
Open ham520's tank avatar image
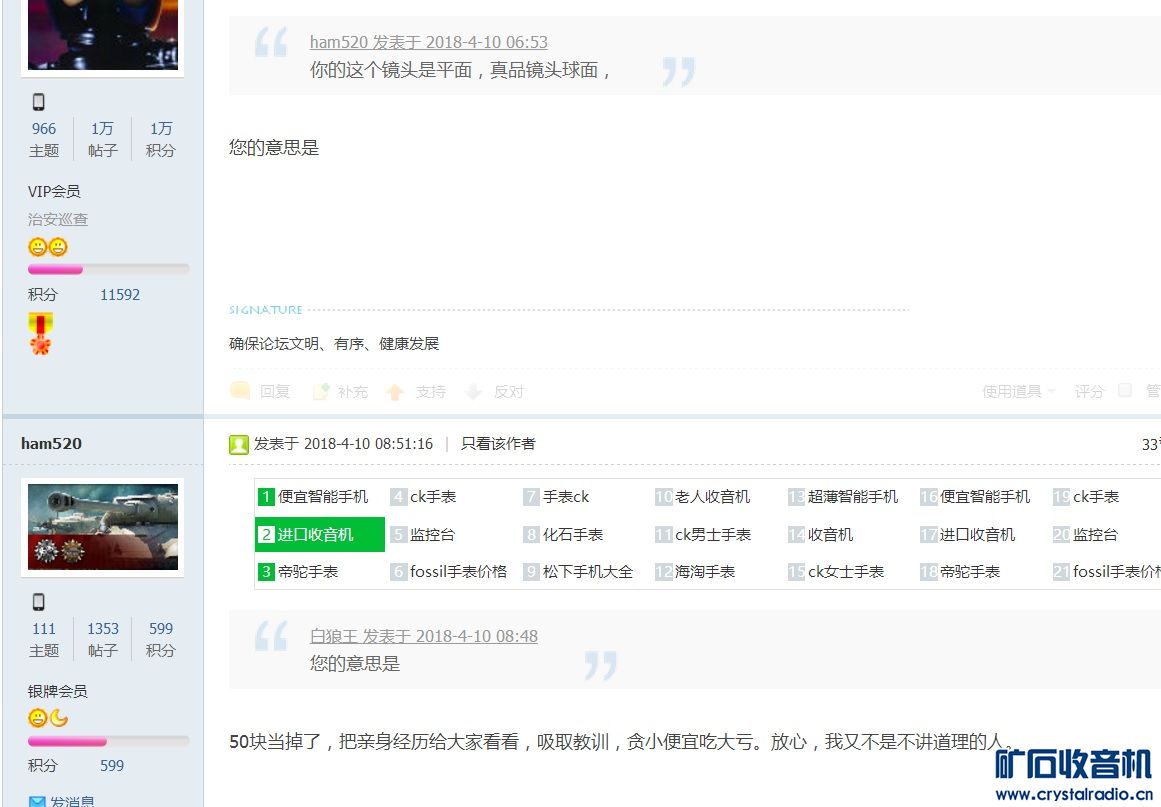coord(103,526)
